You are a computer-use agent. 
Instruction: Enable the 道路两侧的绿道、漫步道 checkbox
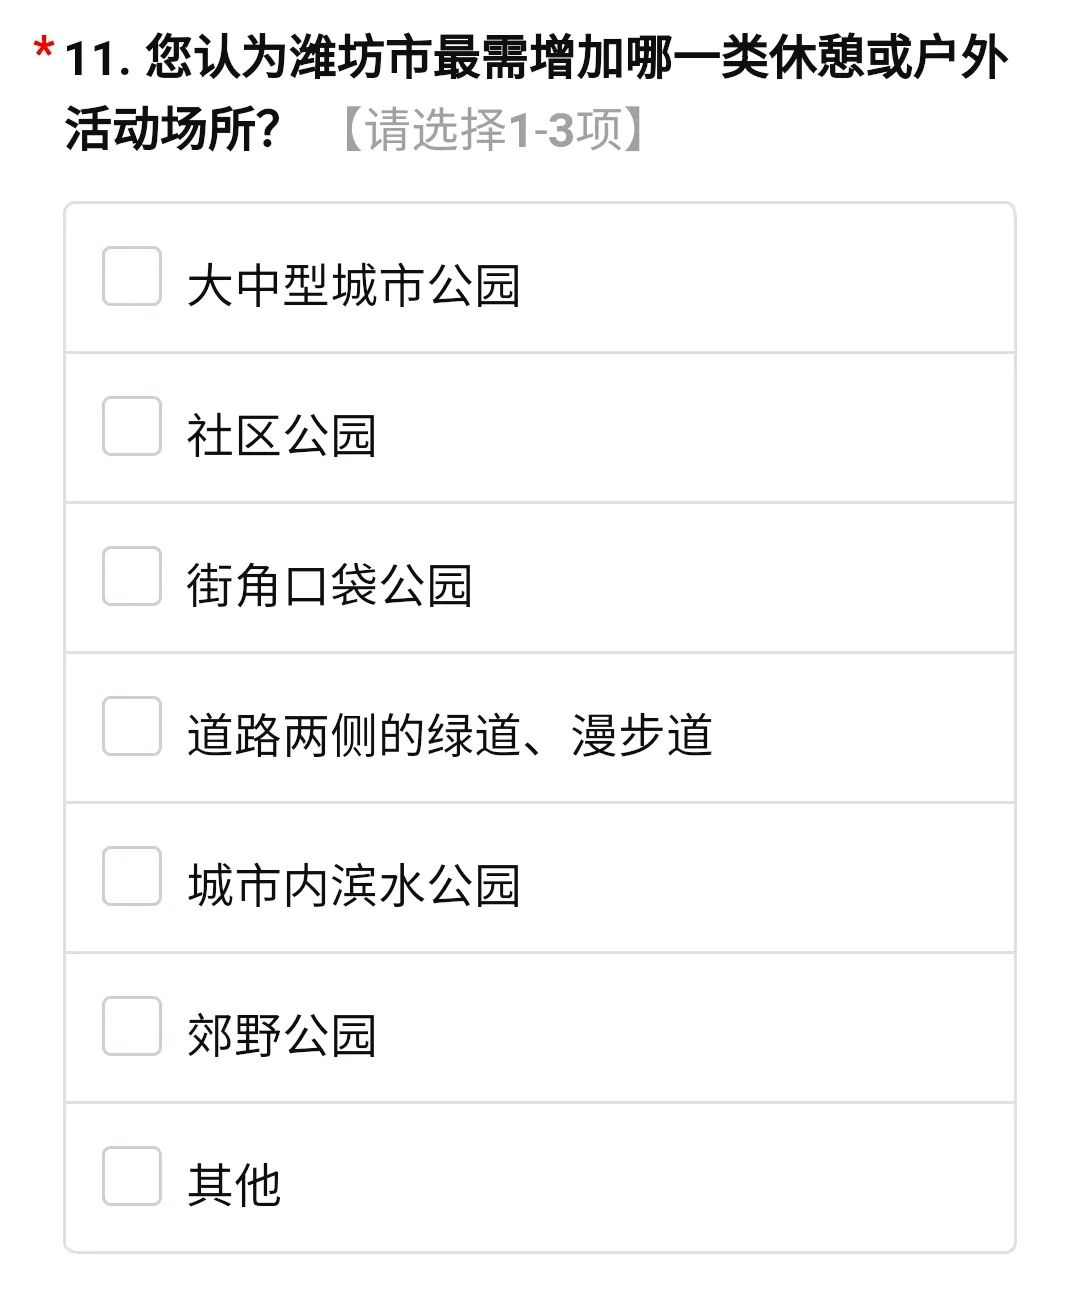tap(132, 726)
